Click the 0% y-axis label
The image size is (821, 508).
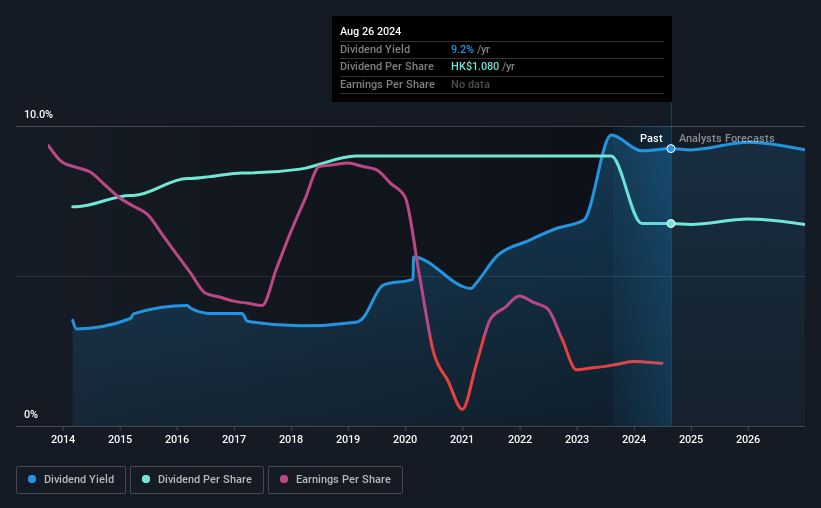[x=31, y=414]
